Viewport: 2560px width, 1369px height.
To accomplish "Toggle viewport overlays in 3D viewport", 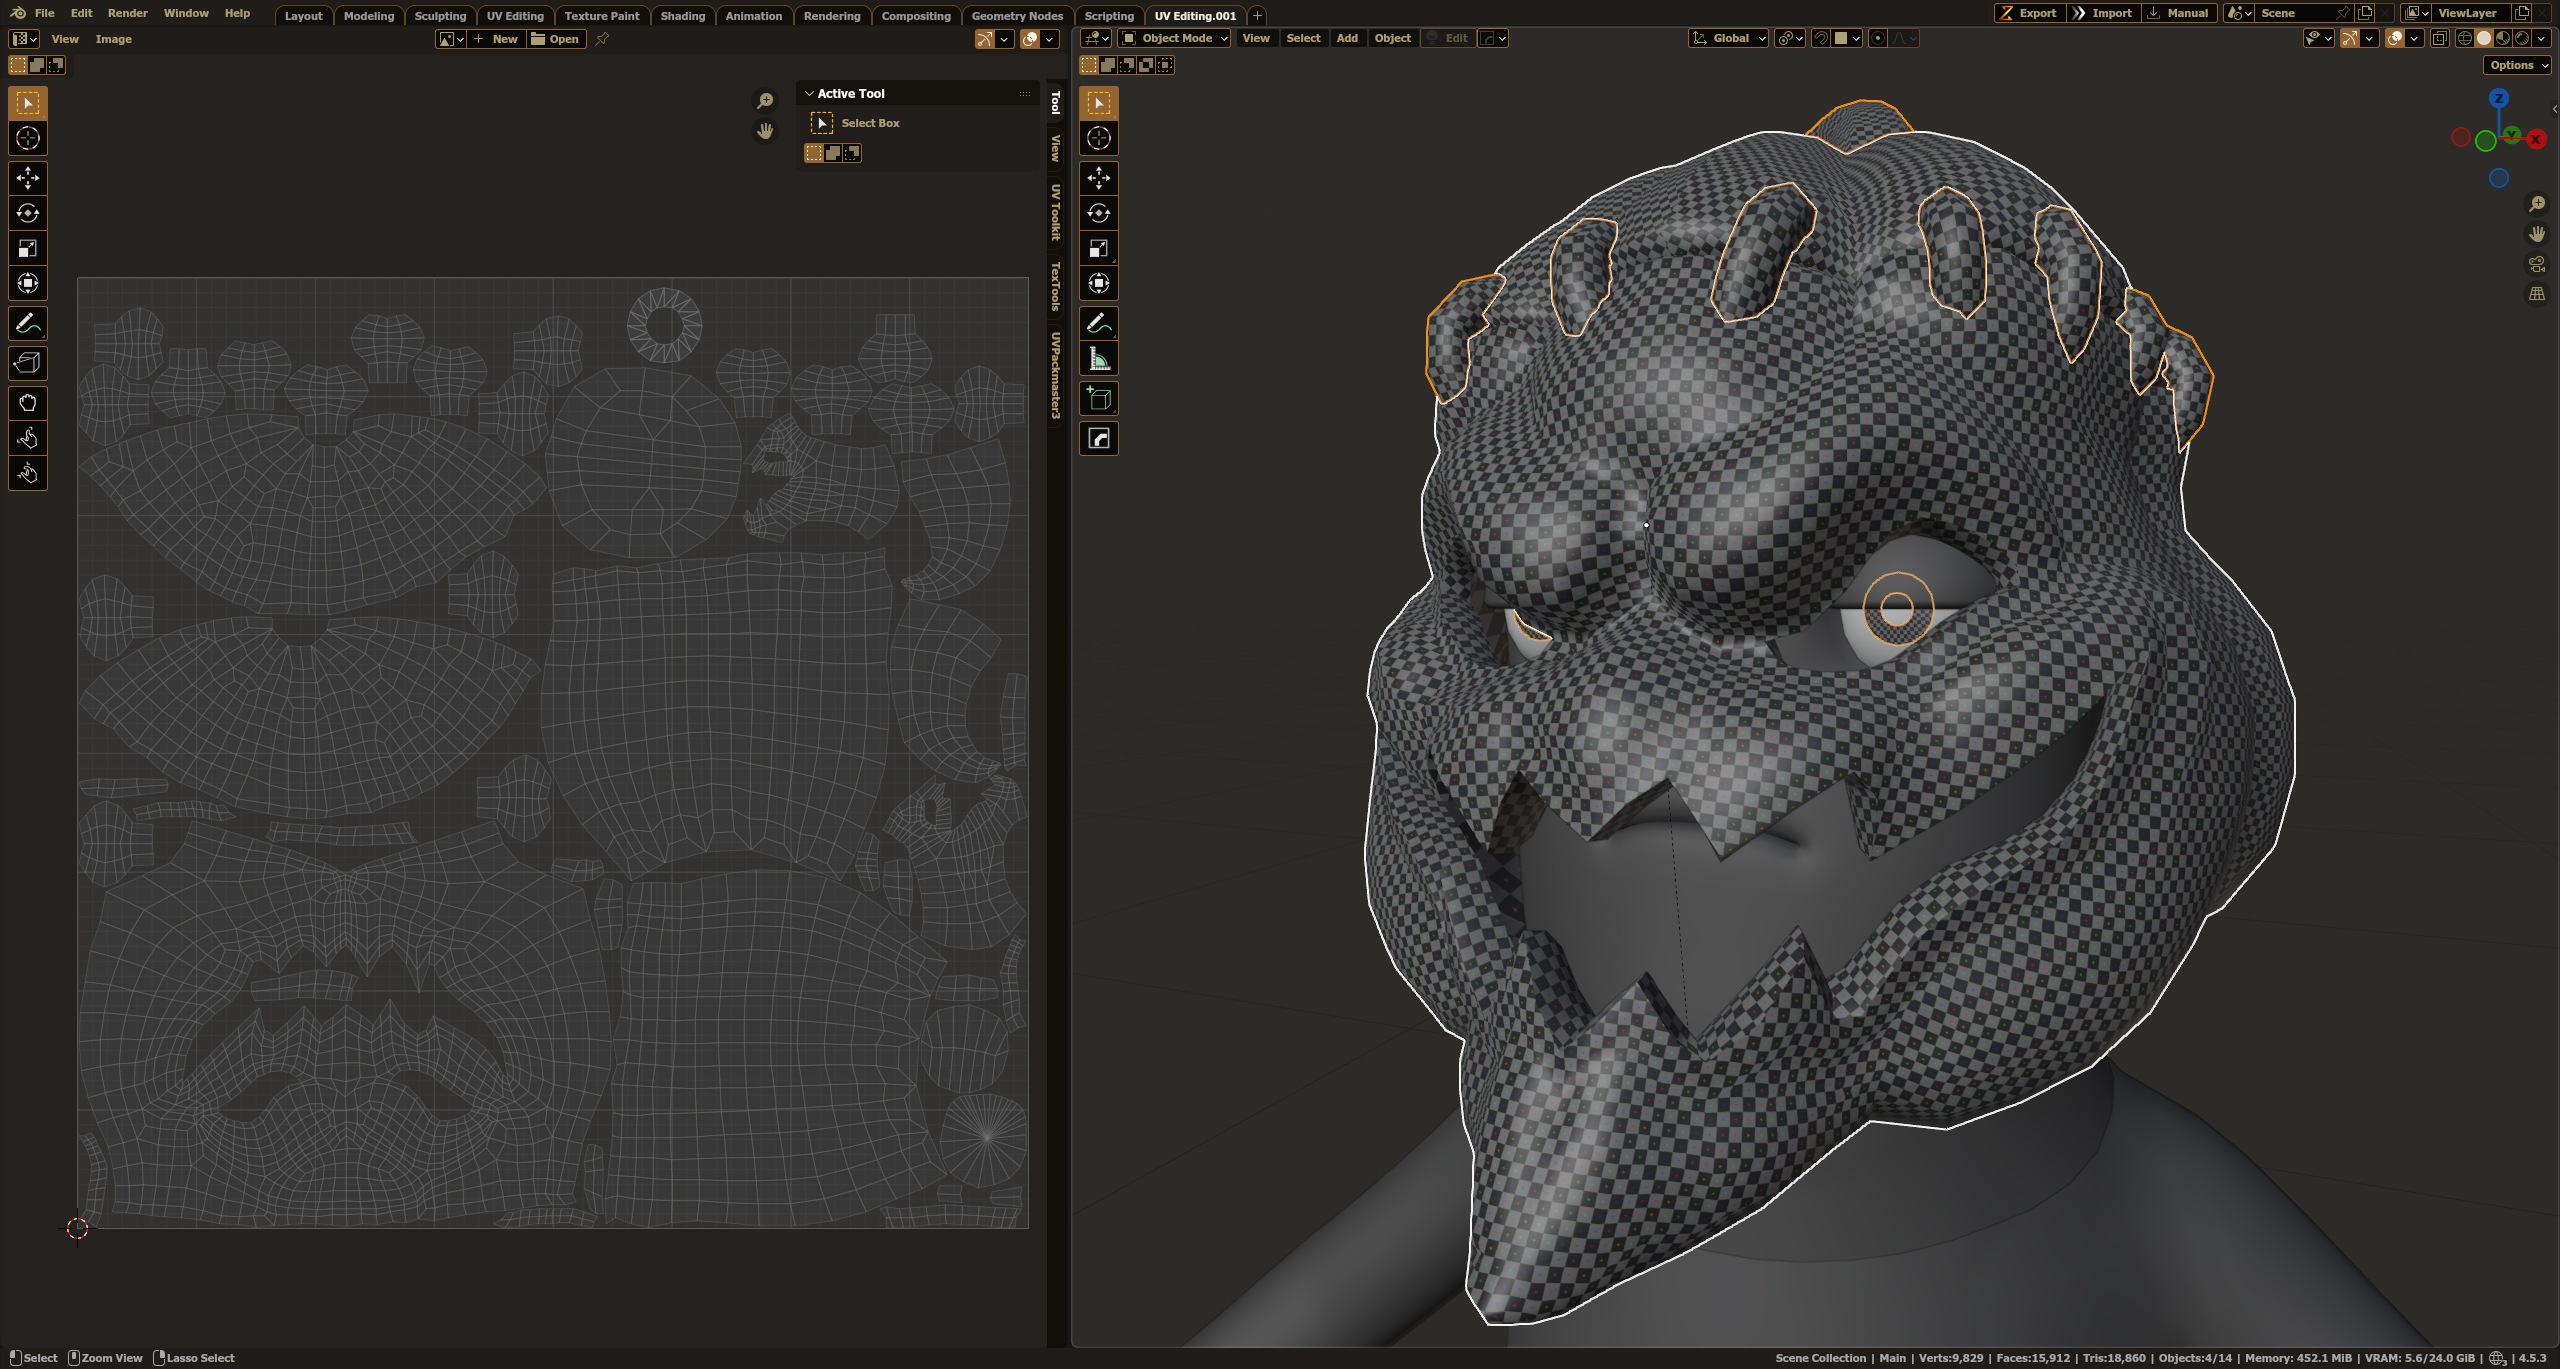I will tap(2395, 38).
